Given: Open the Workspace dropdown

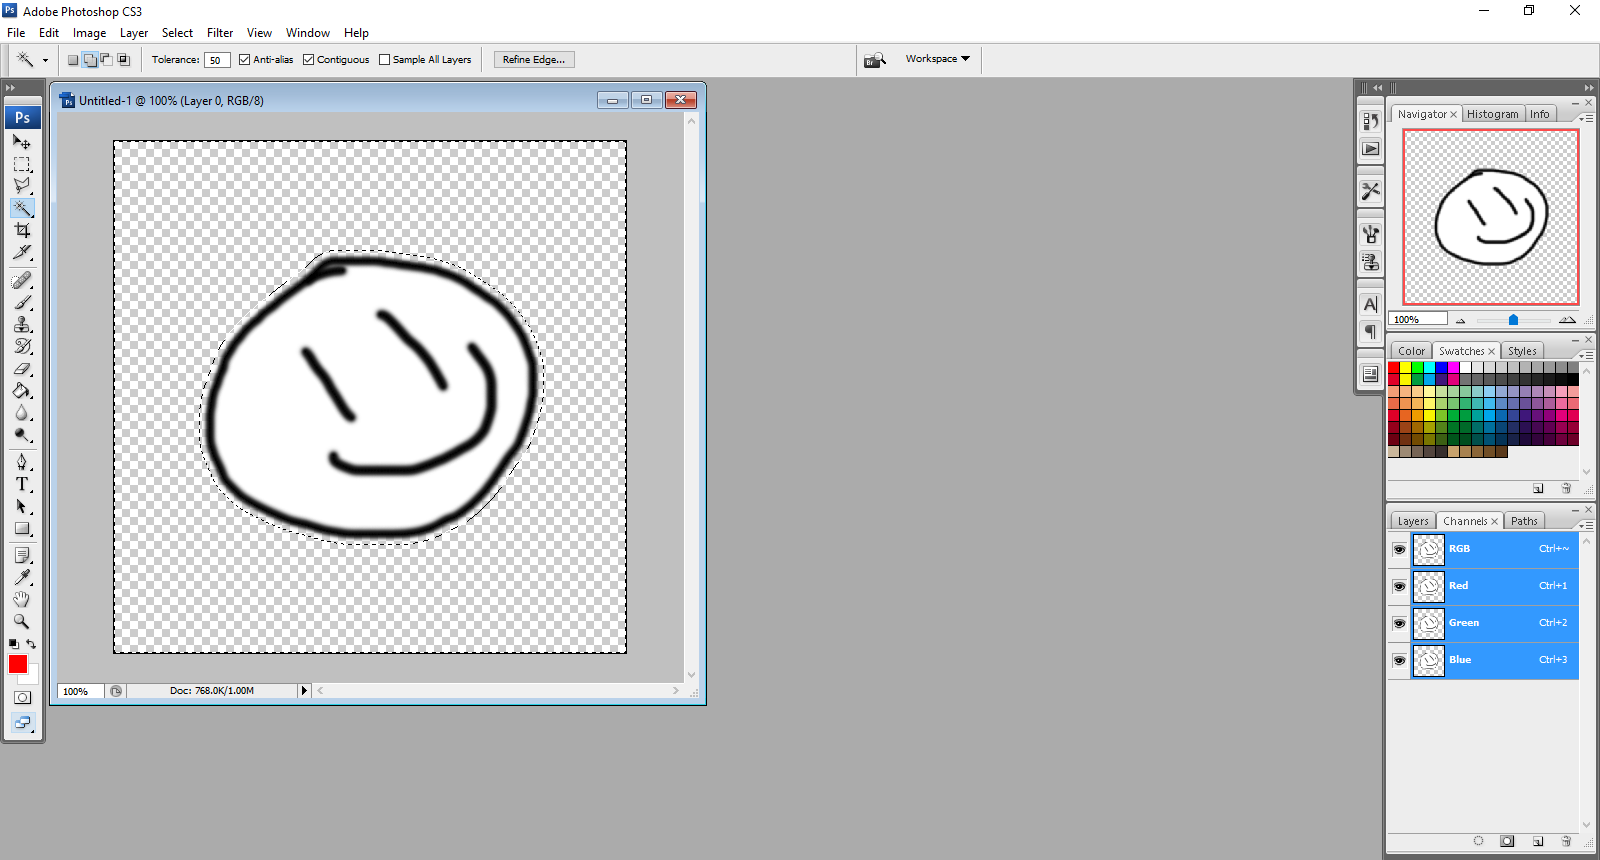Looking at the screenshot, I should (938, 59).
